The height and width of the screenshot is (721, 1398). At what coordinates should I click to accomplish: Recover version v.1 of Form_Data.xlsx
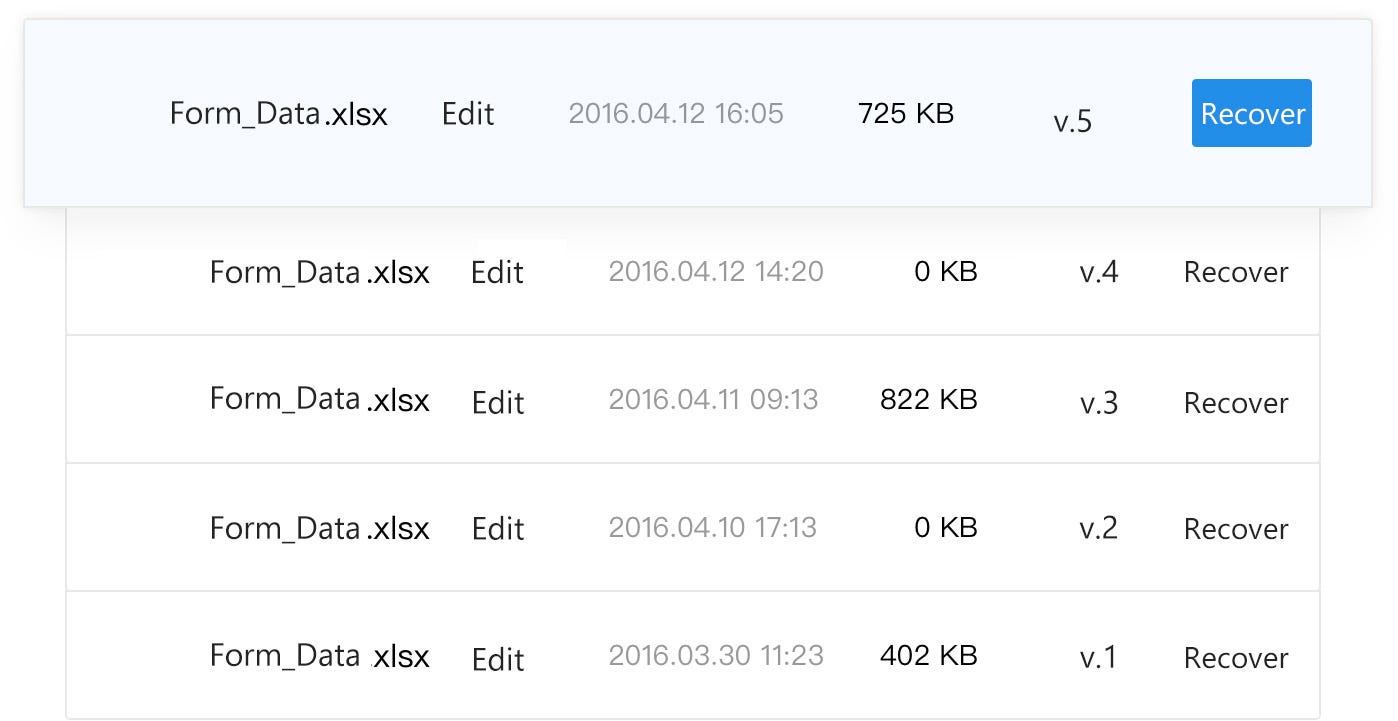tap(1236, 658)
